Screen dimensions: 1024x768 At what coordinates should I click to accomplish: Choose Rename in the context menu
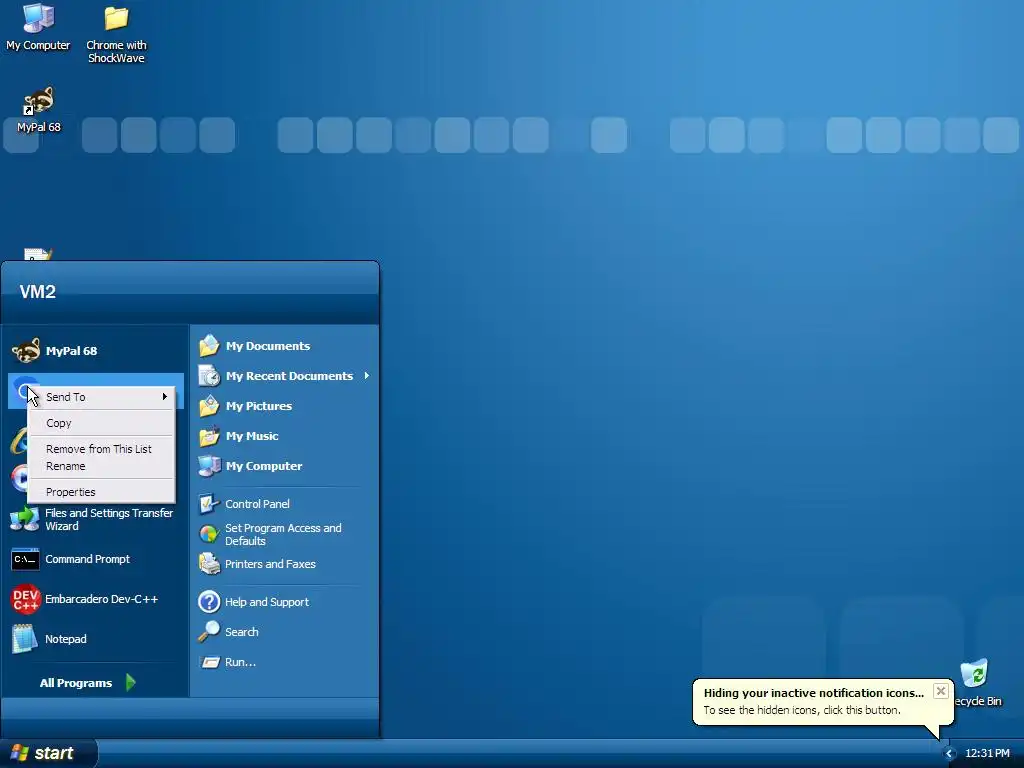(x=101, y=466)
